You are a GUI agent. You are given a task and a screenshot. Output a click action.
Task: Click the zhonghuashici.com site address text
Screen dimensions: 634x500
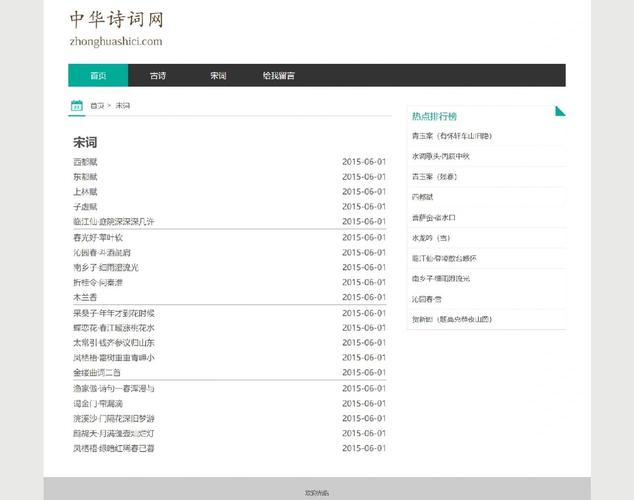click(x=116, y=42)
